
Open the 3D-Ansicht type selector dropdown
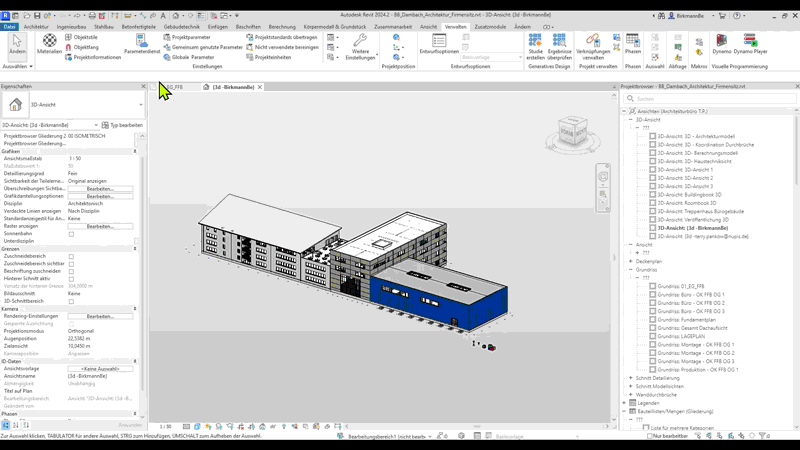(140, 105)
